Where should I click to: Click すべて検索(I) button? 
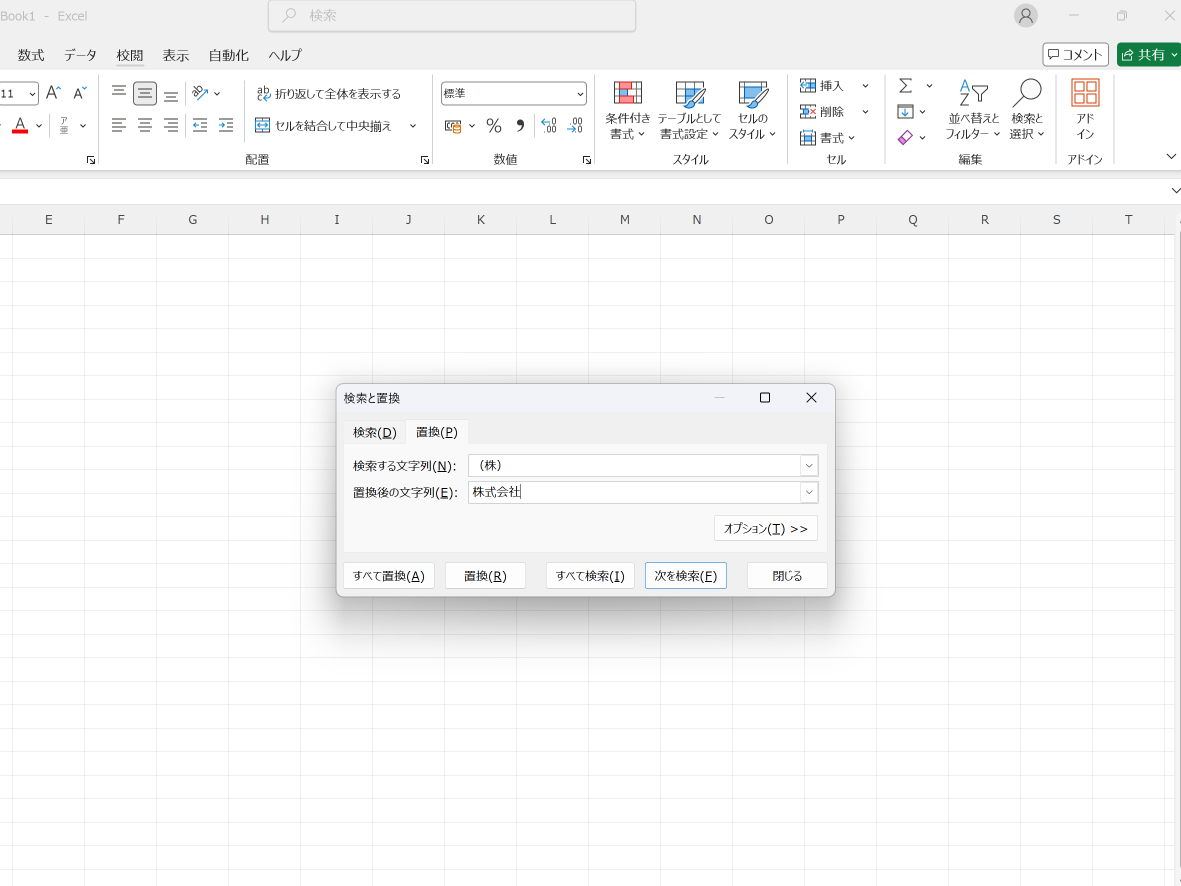pos(590,576)
